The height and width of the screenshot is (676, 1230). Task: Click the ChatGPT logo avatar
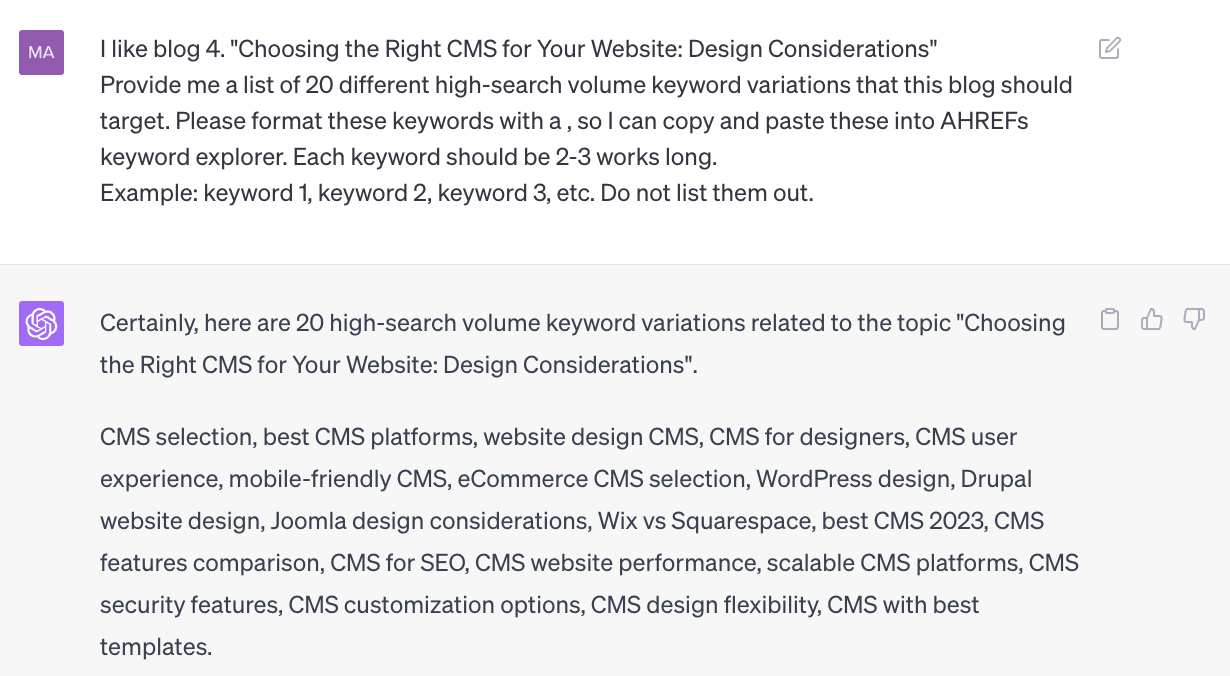tap(41, 323)
